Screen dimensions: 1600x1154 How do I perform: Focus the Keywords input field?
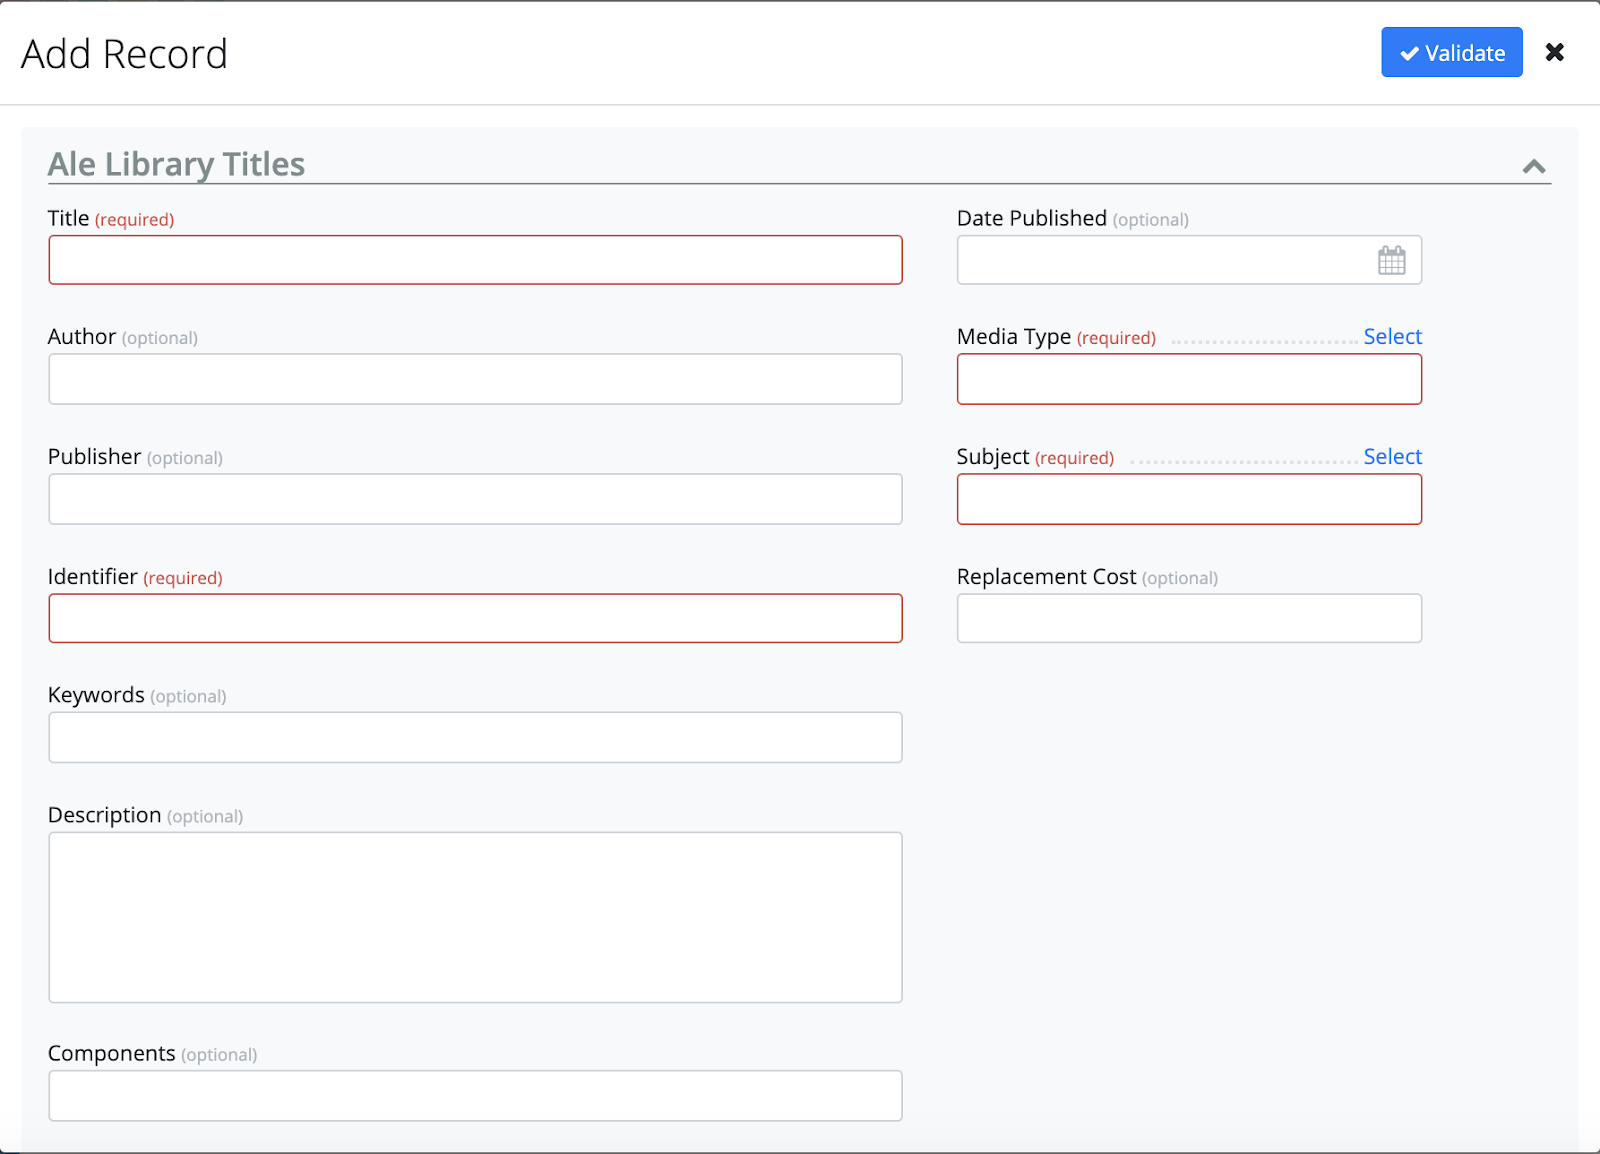click(x=475, y=737)
